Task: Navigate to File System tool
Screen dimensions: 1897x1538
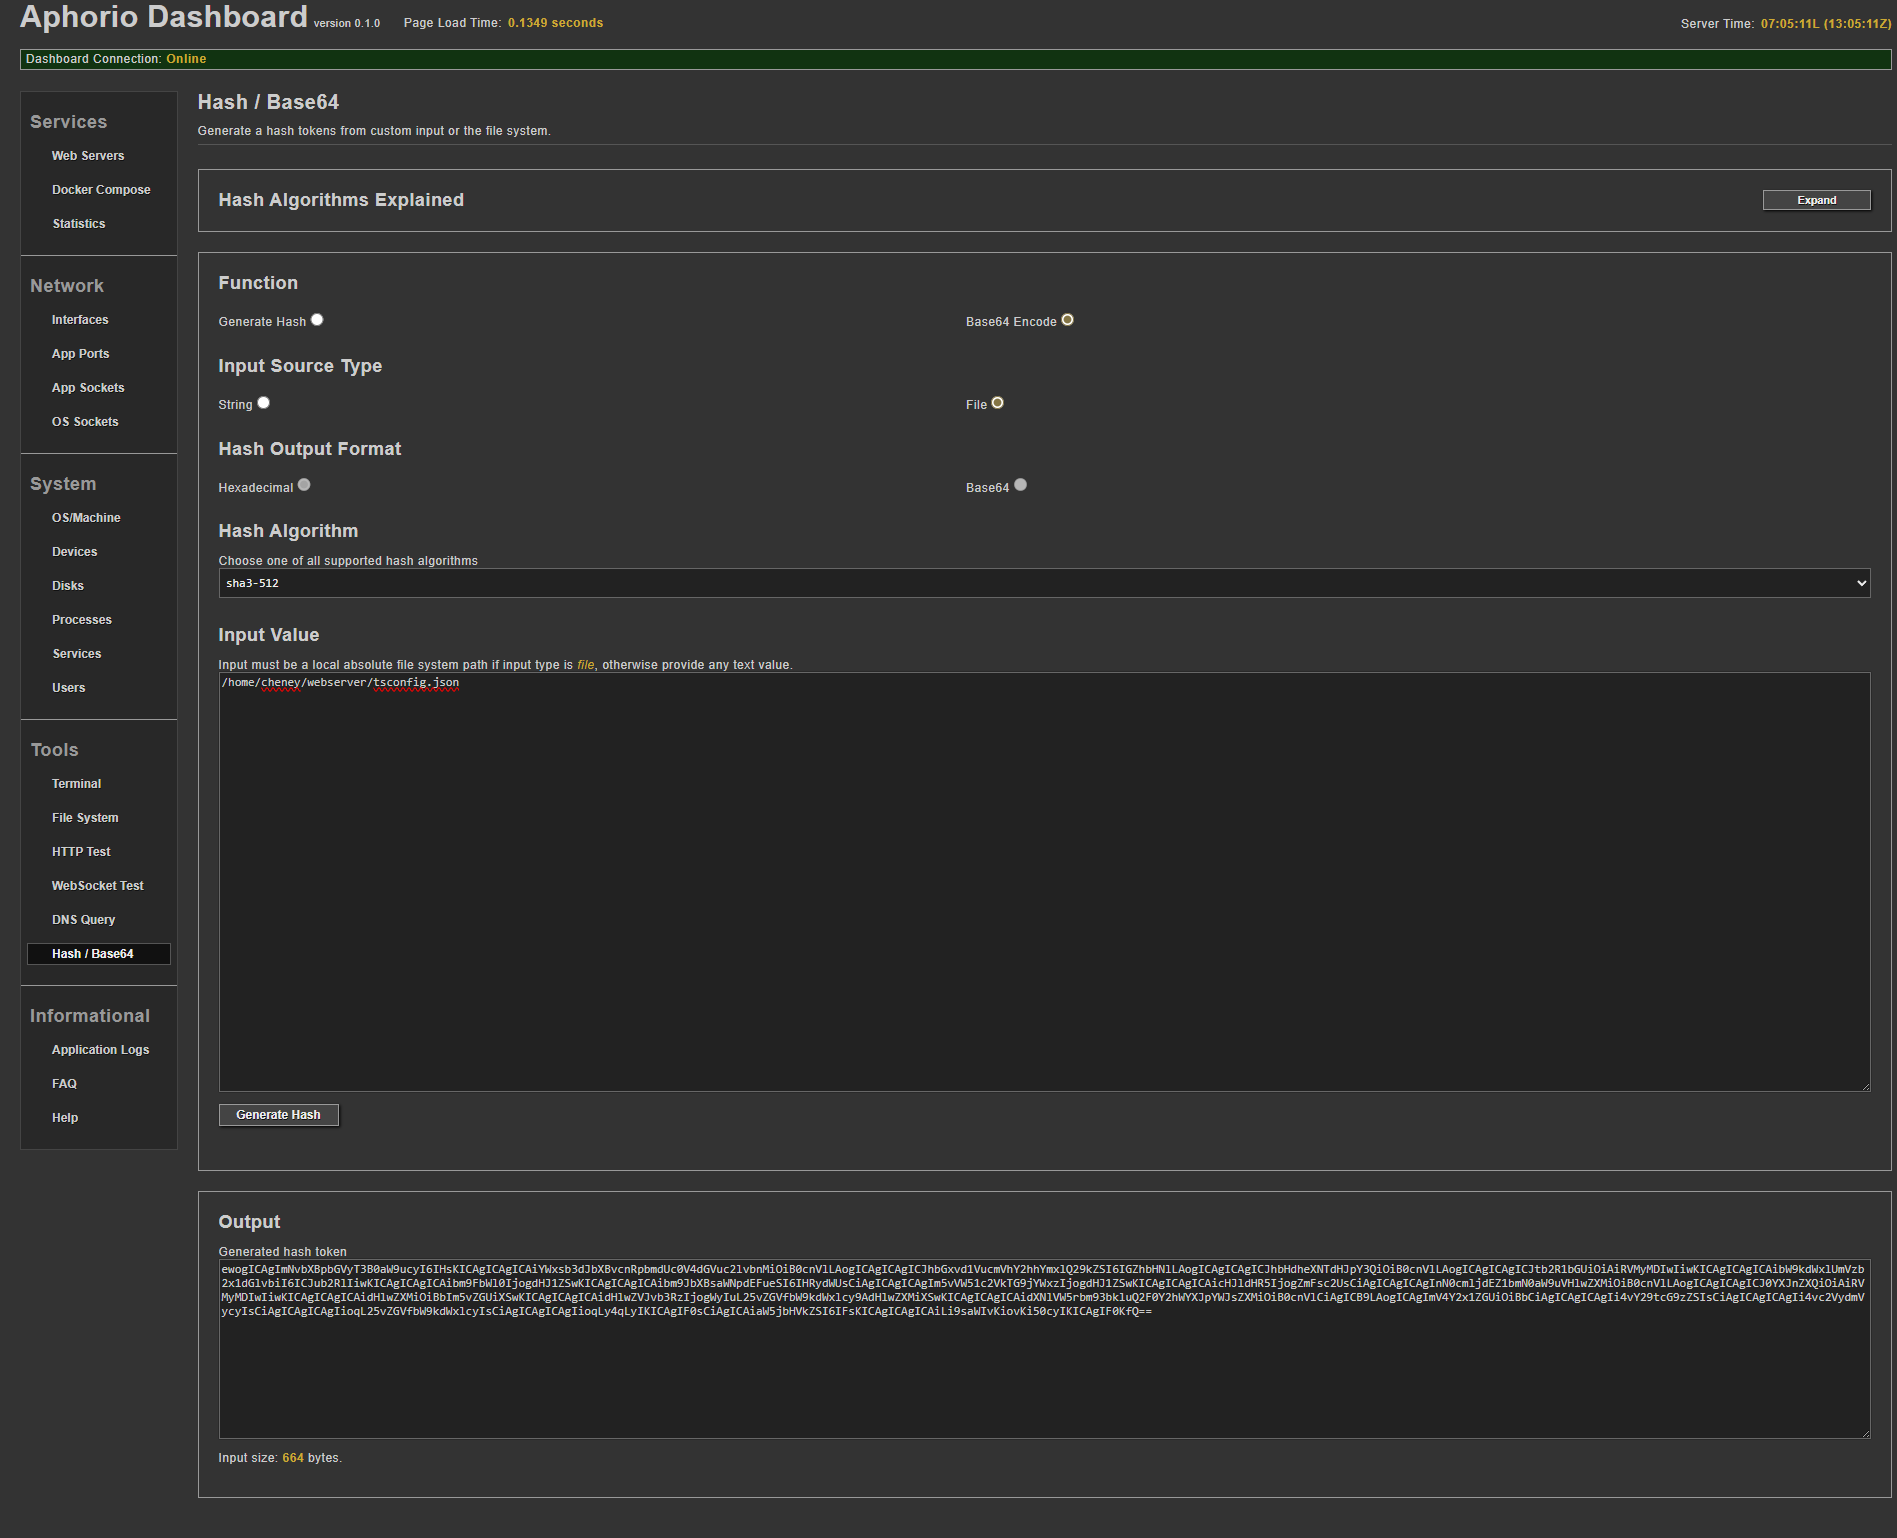Action: [85, 818]
